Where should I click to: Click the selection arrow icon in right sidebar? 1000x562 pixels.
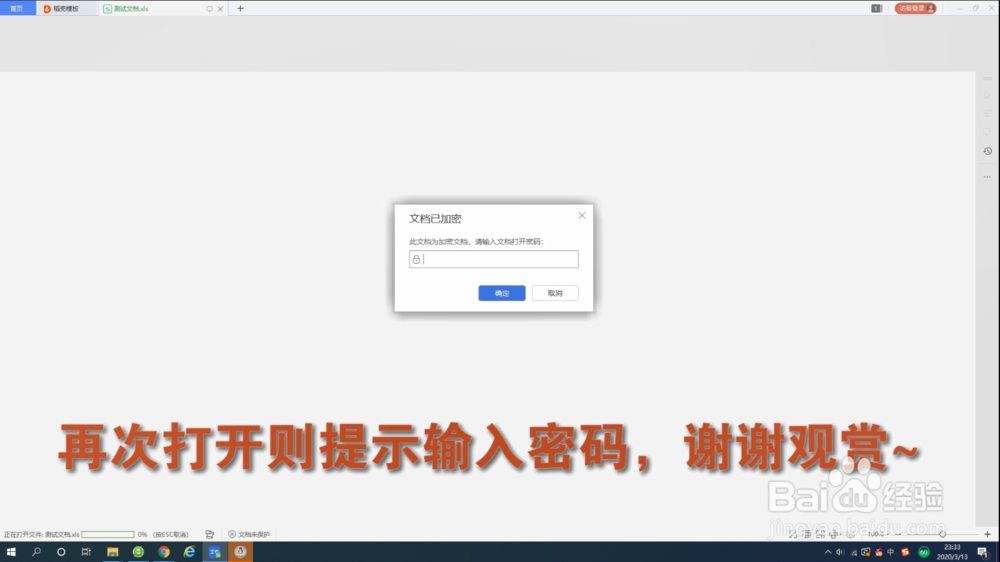987,95
